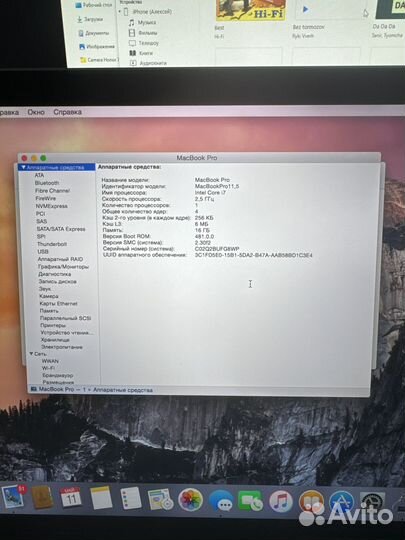Screen dimensions: 405x540
Task: Click the hardware UUID value
Action: [x=254, y=255]
